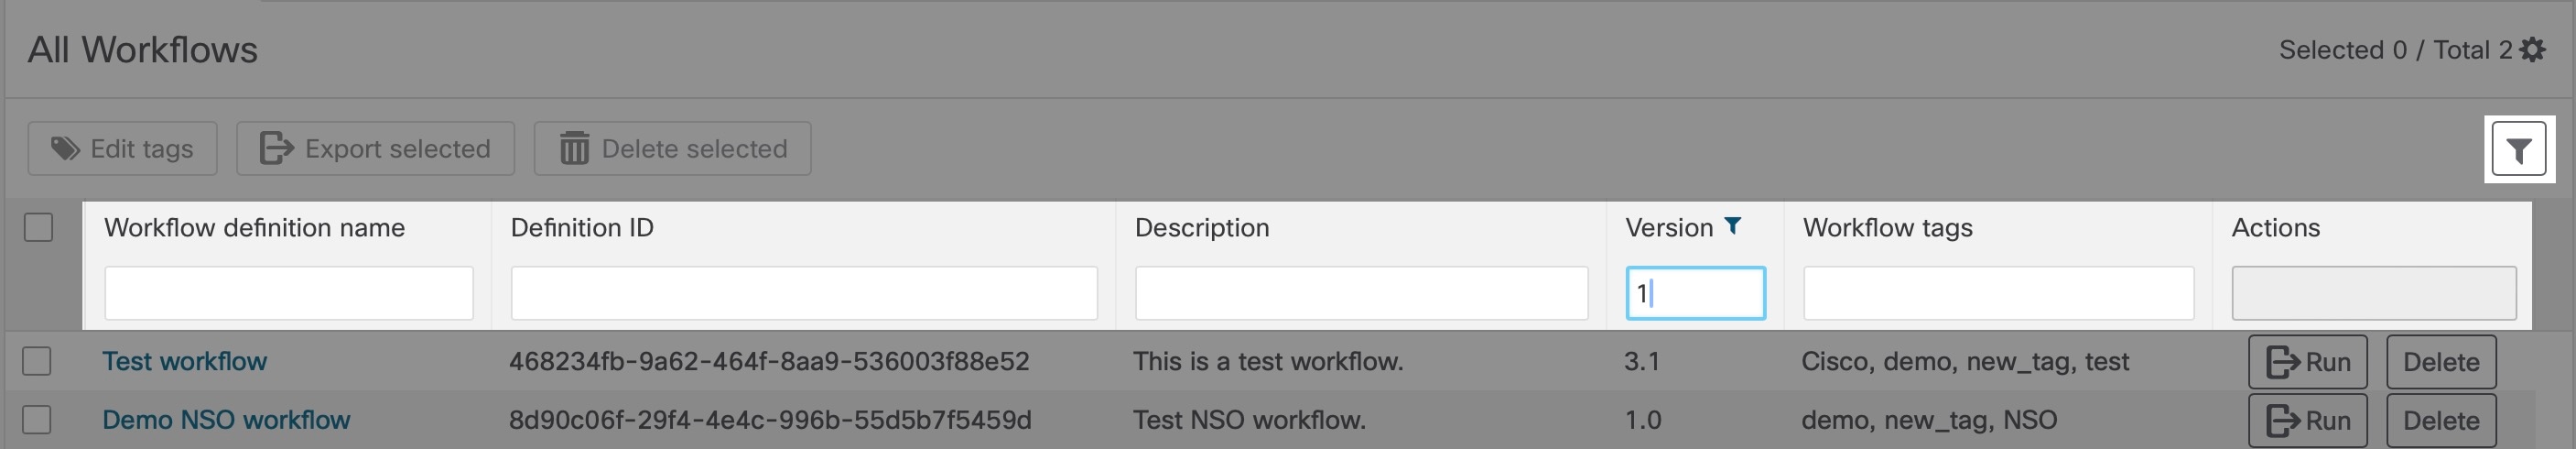2576x449 pixels.
Task: Click the Description filter input
Action: pos(1360,293)
